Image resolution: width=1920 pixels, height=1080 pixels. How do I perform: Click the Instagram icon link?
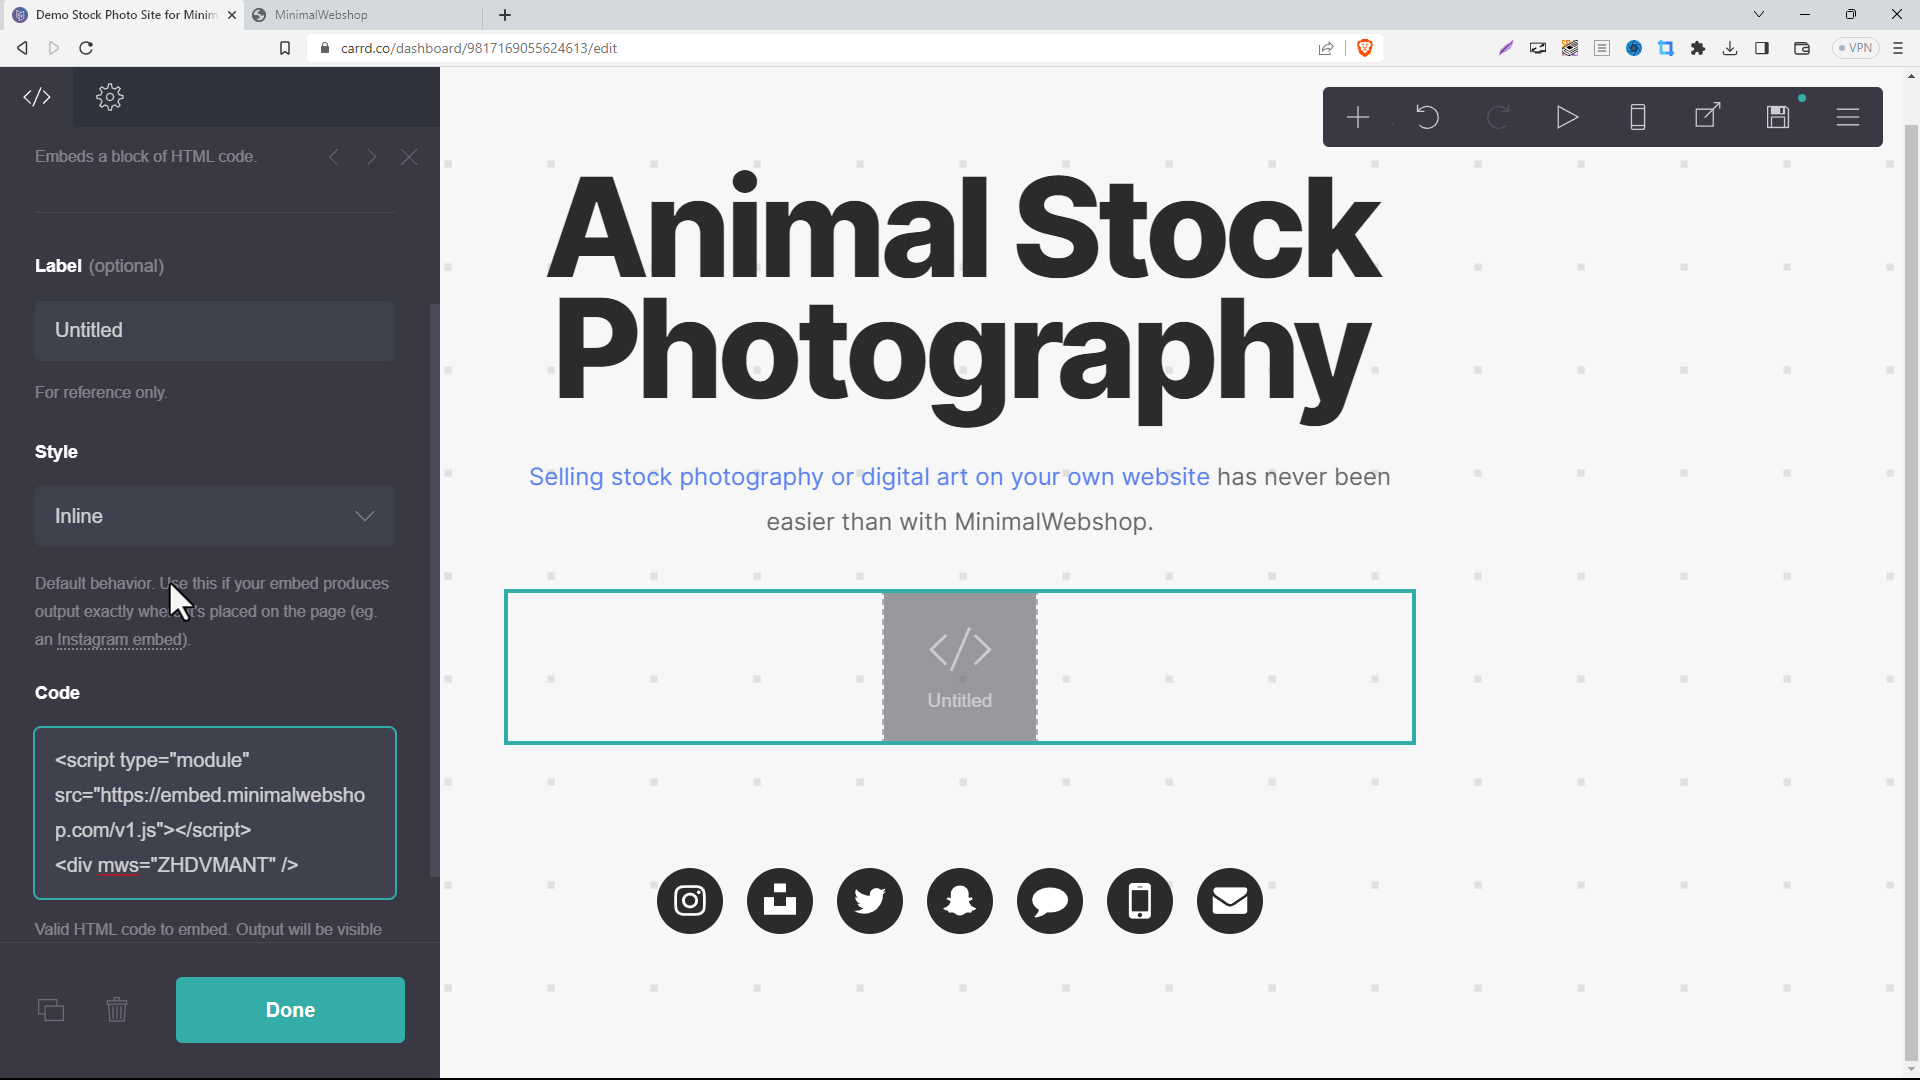690,901
